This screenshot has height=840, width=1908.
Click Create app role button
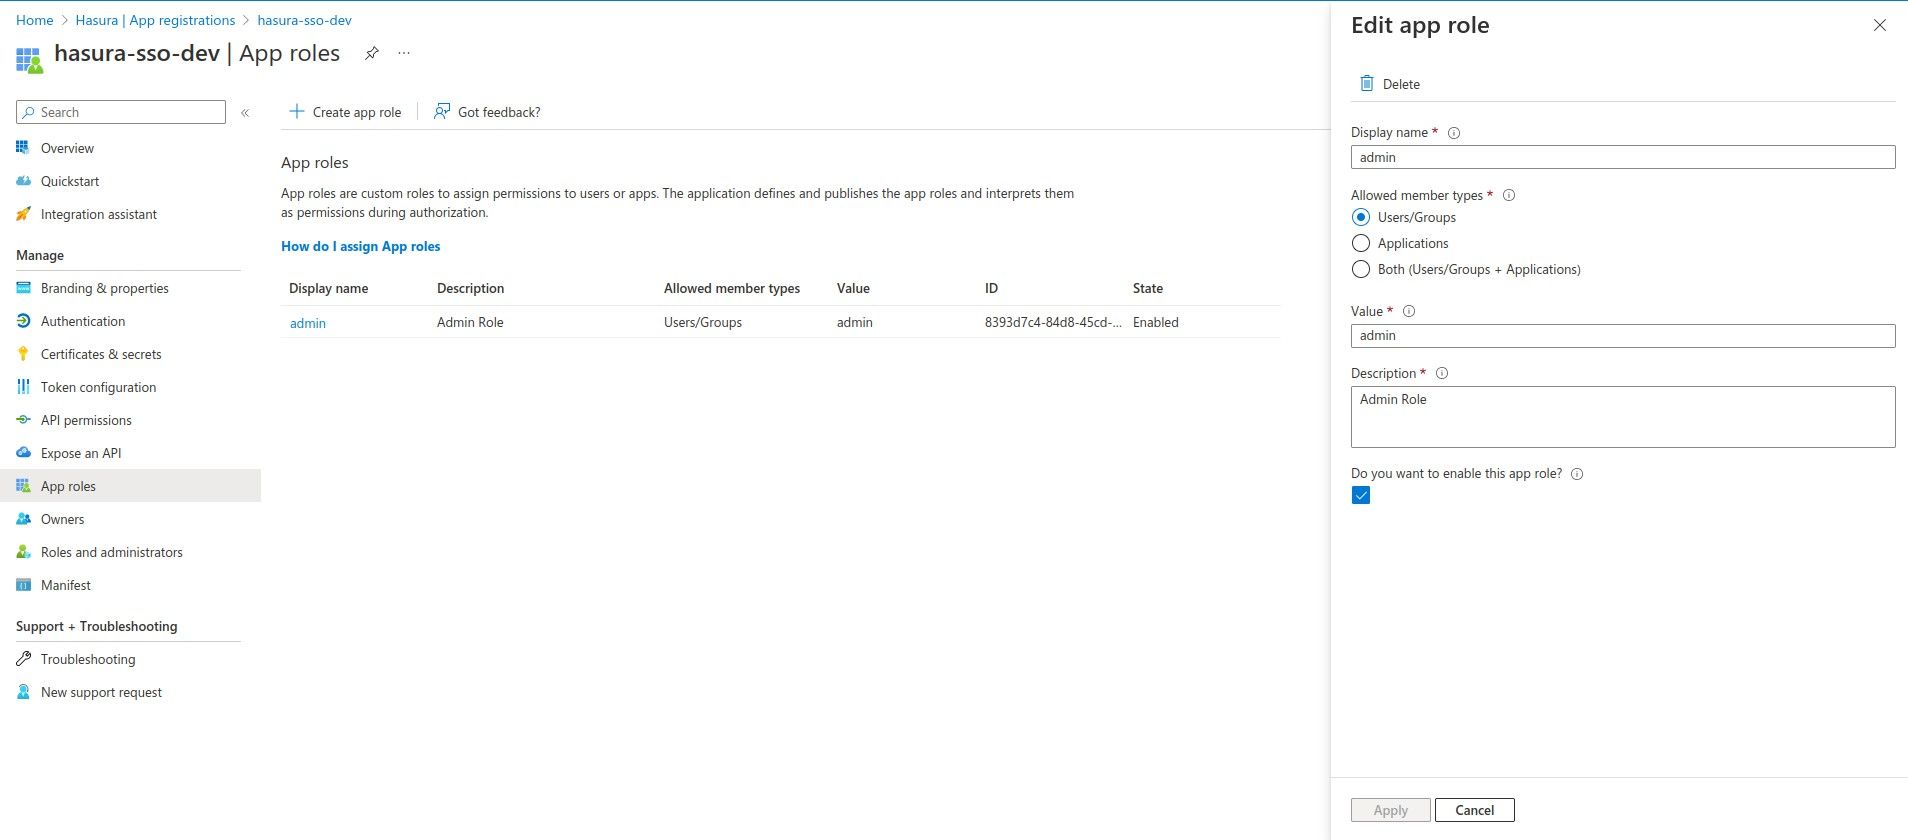[345, 112]
